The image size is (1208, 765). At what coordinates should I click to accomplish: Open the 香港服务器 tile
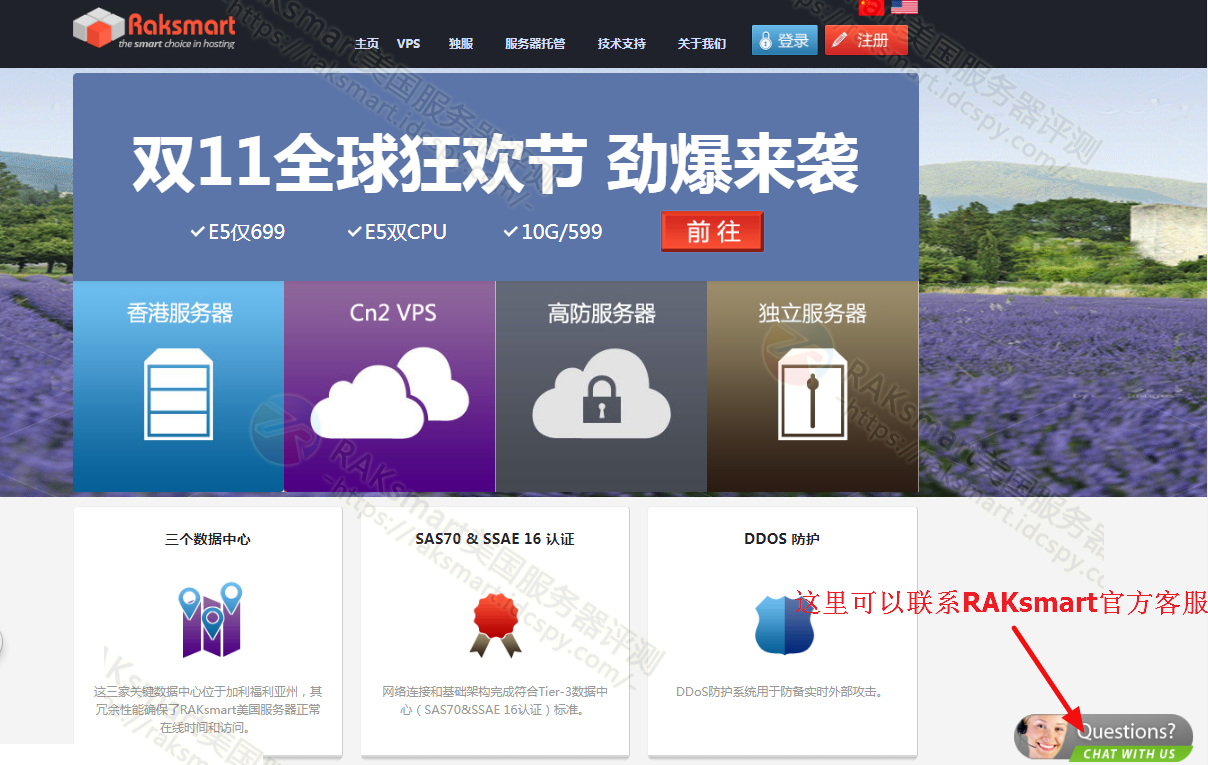[x=179, y=387]
